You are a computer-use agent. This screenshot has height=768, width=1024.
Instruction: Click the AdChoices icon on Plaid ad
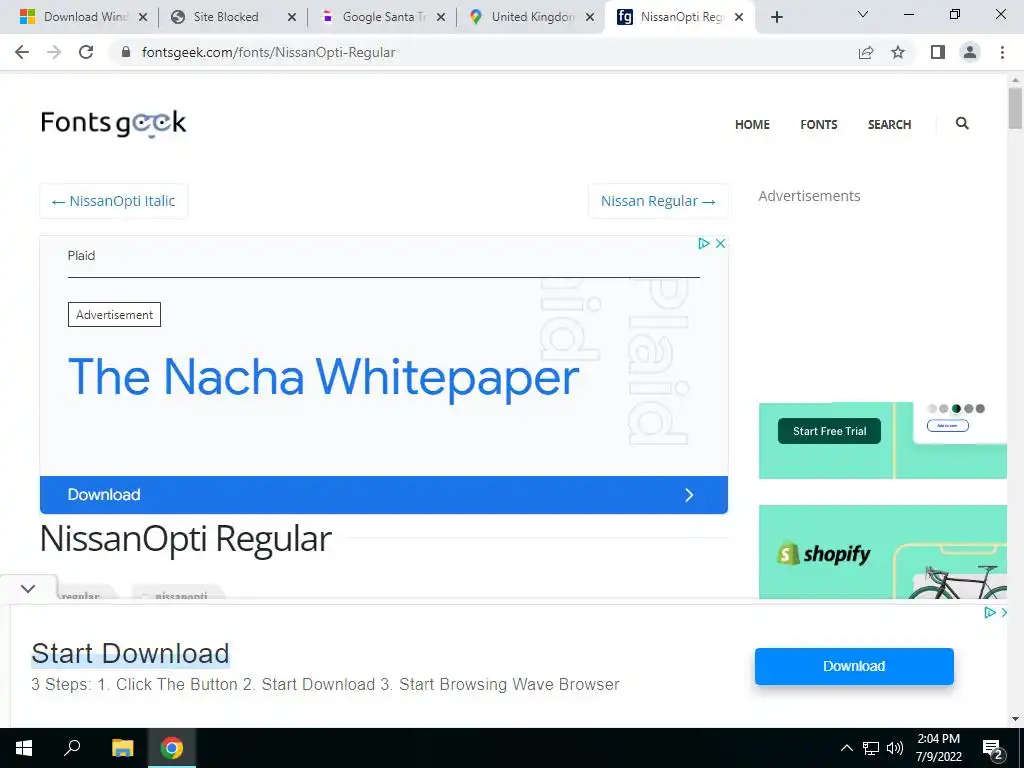coord(703,244)
